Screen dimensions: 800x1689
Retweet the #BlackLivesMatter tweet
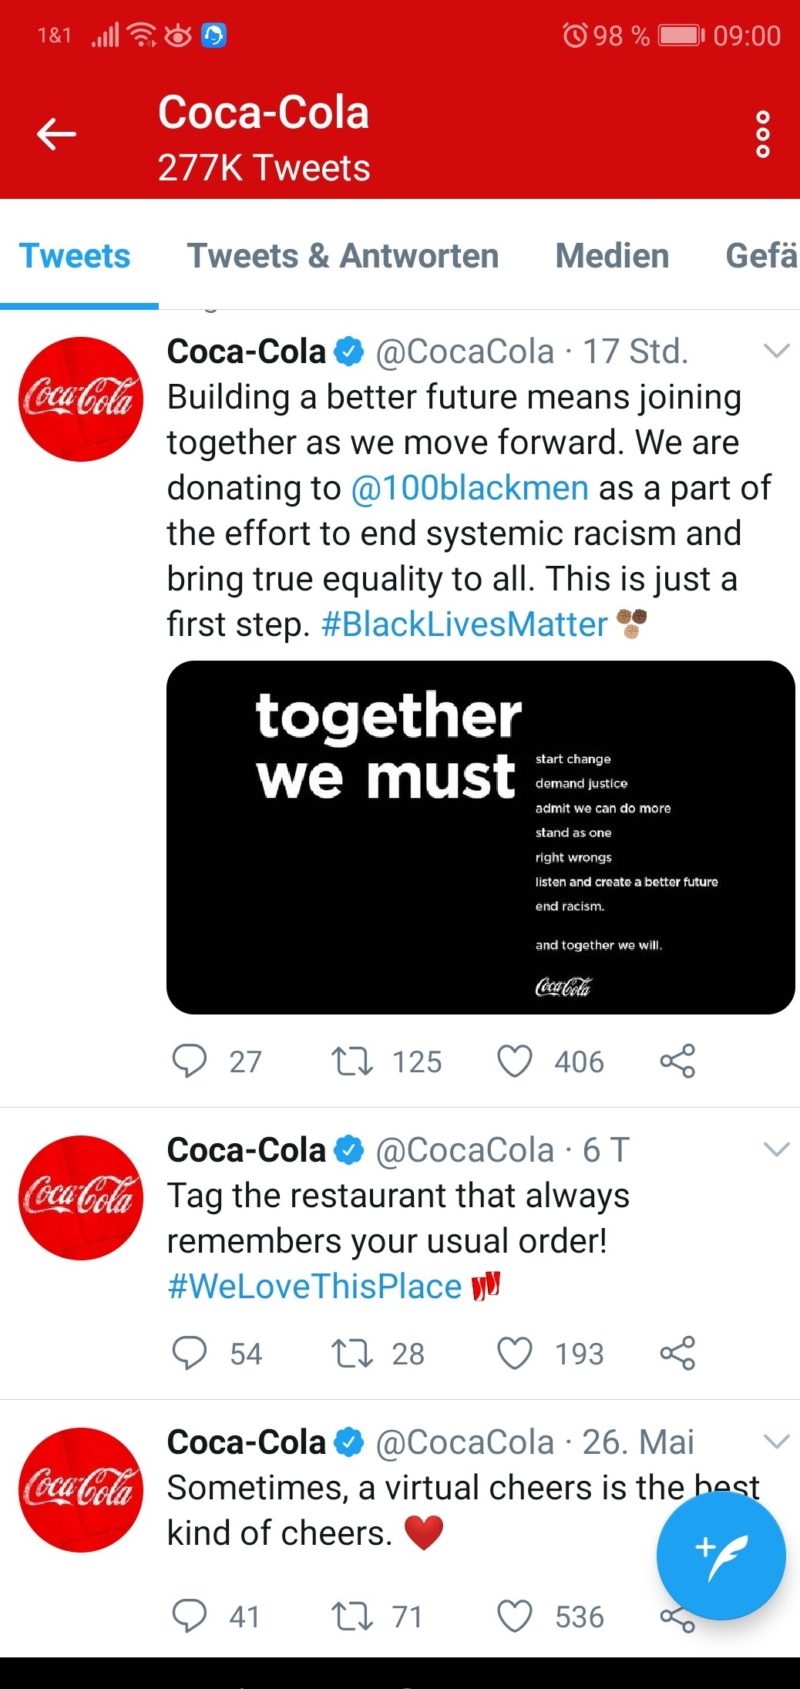[352, 1060]
